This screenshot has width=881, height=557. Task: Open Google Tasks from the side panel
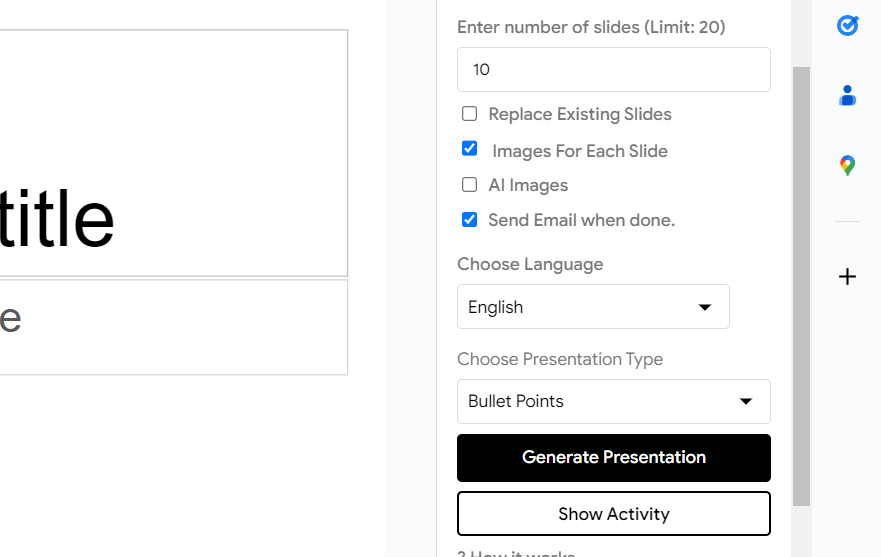(x=847, y=25)
